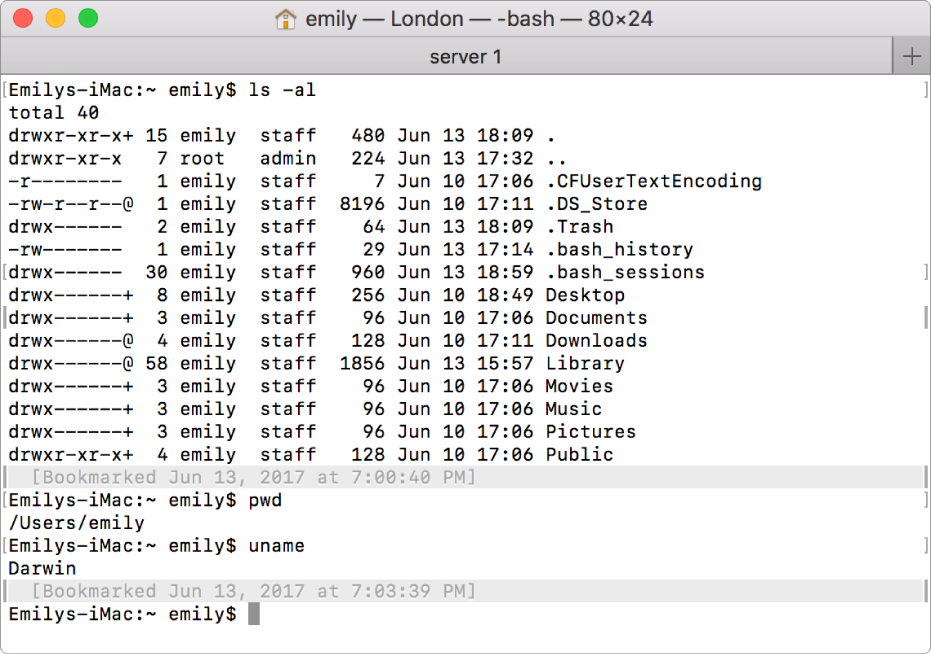Select the "server 1" tab
Screen dimensions: 931x654
(465, 57)
